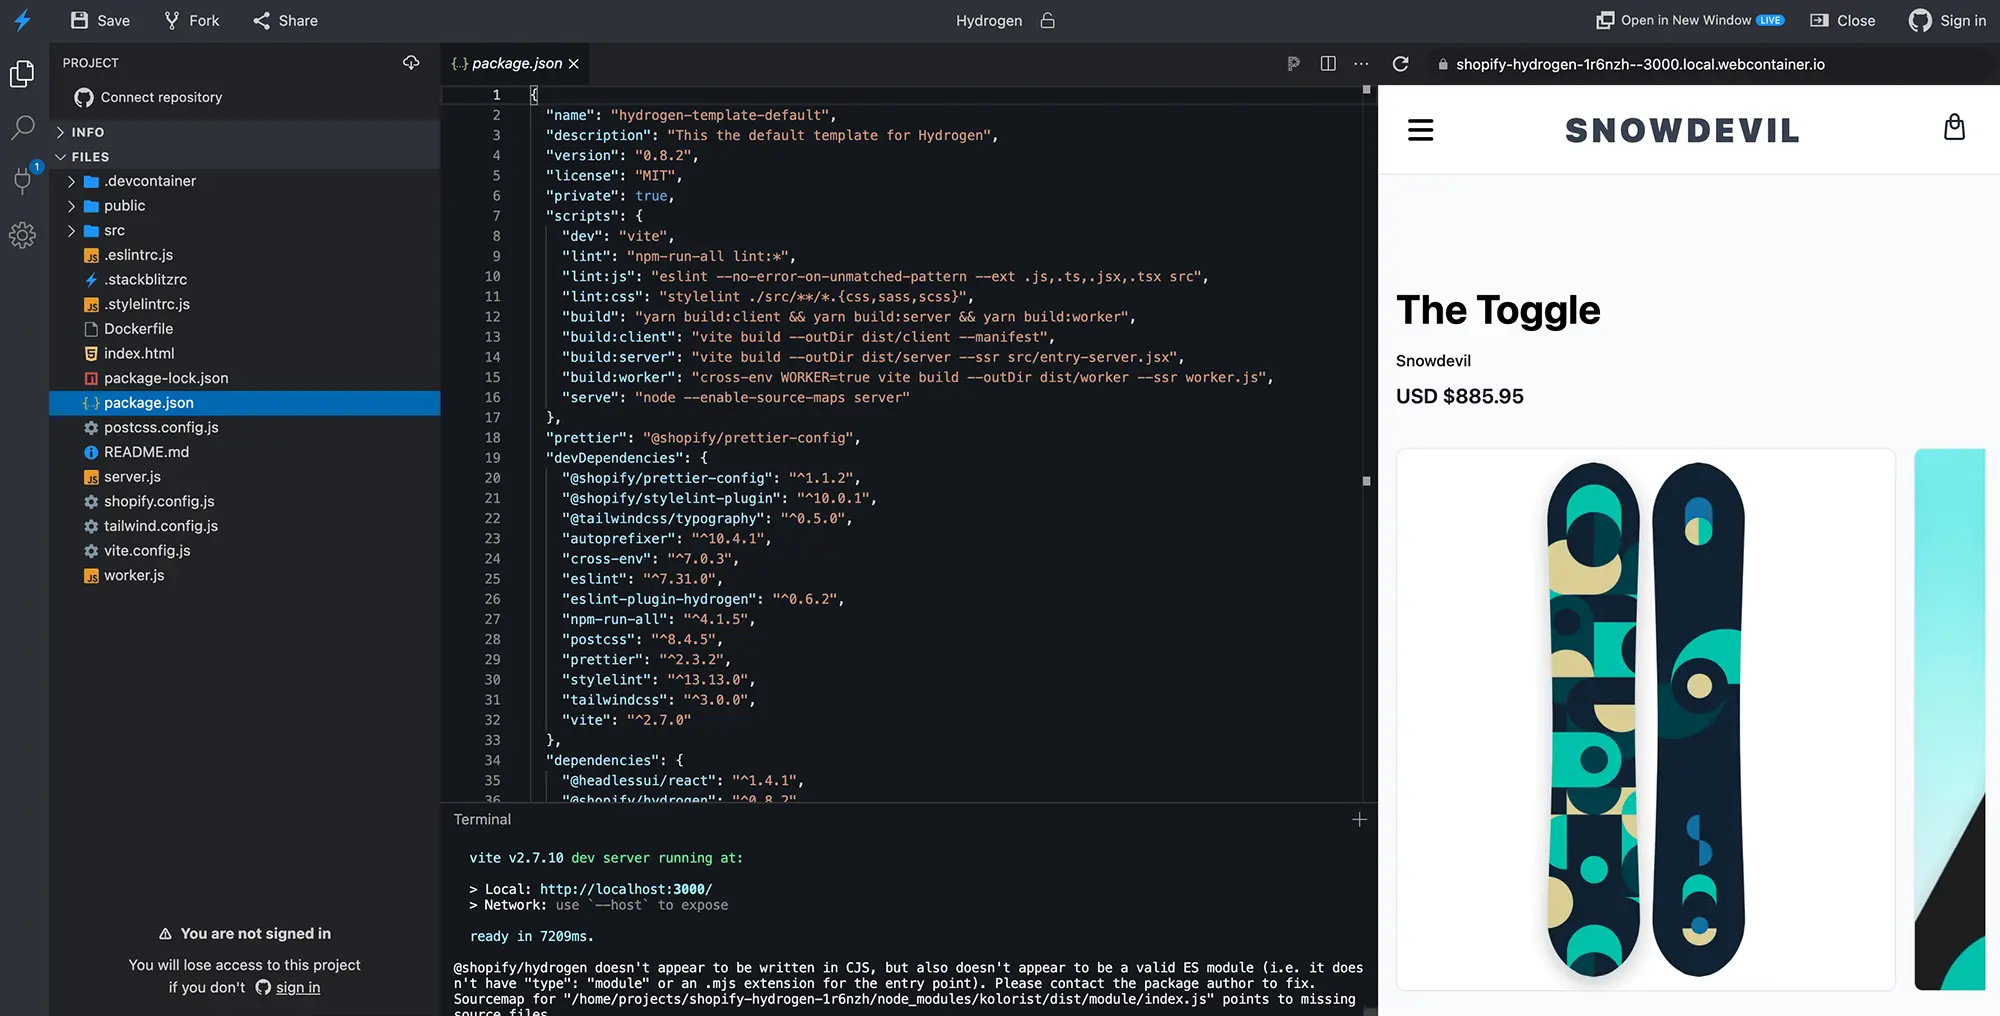Open the shopping bag cart

coord(1954,127)
